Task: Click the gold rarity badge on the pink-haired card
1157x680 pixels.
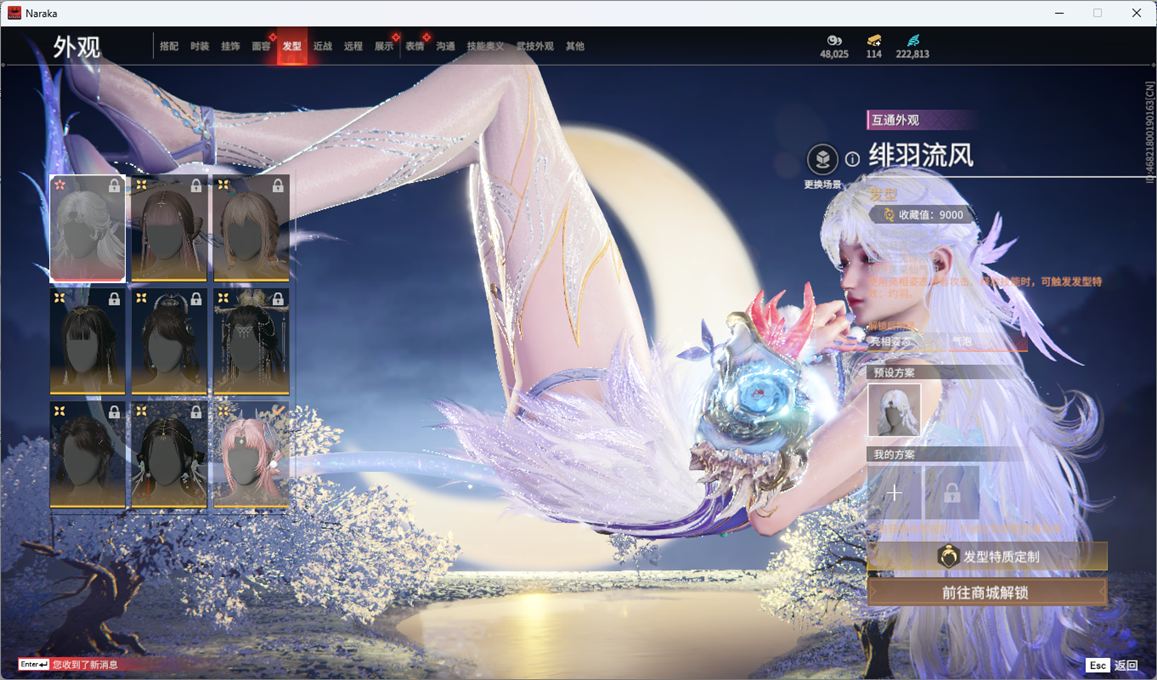Action: (223, 411)
